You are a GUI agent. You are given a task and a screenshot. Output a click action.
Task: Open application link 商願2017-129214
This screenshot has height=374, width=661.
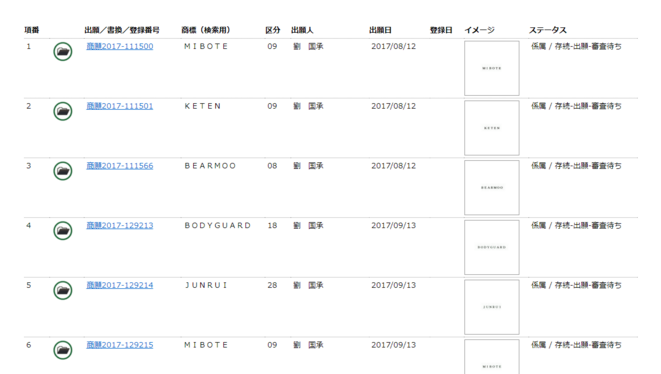pyautogui.click(x=120, y=285)
